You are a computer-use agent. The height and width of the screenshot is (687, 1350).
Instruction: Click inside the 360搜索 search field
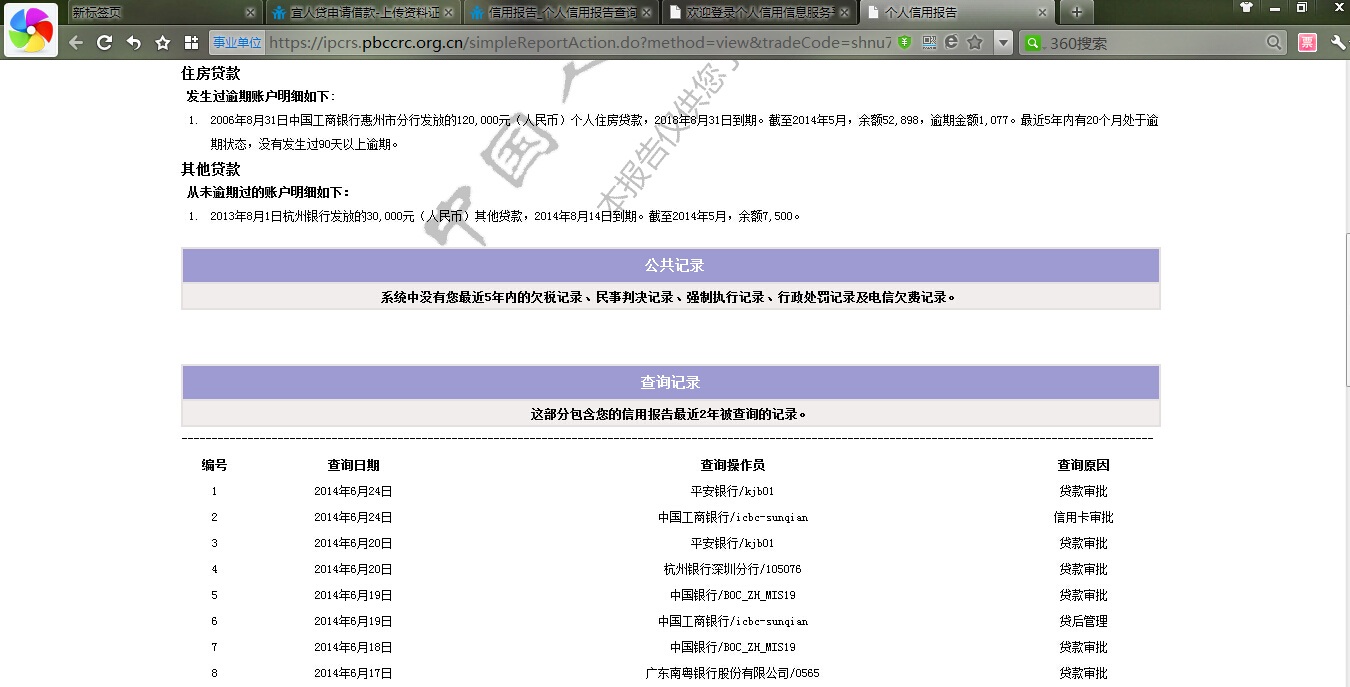pos(1150,43)
